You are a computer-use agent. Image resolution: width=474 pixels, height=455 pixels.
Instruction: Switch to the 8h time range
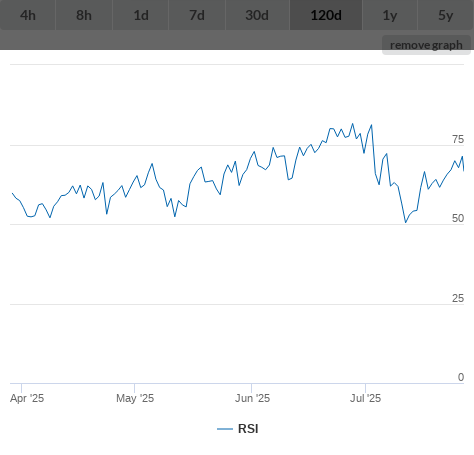[x=84, y=15]
